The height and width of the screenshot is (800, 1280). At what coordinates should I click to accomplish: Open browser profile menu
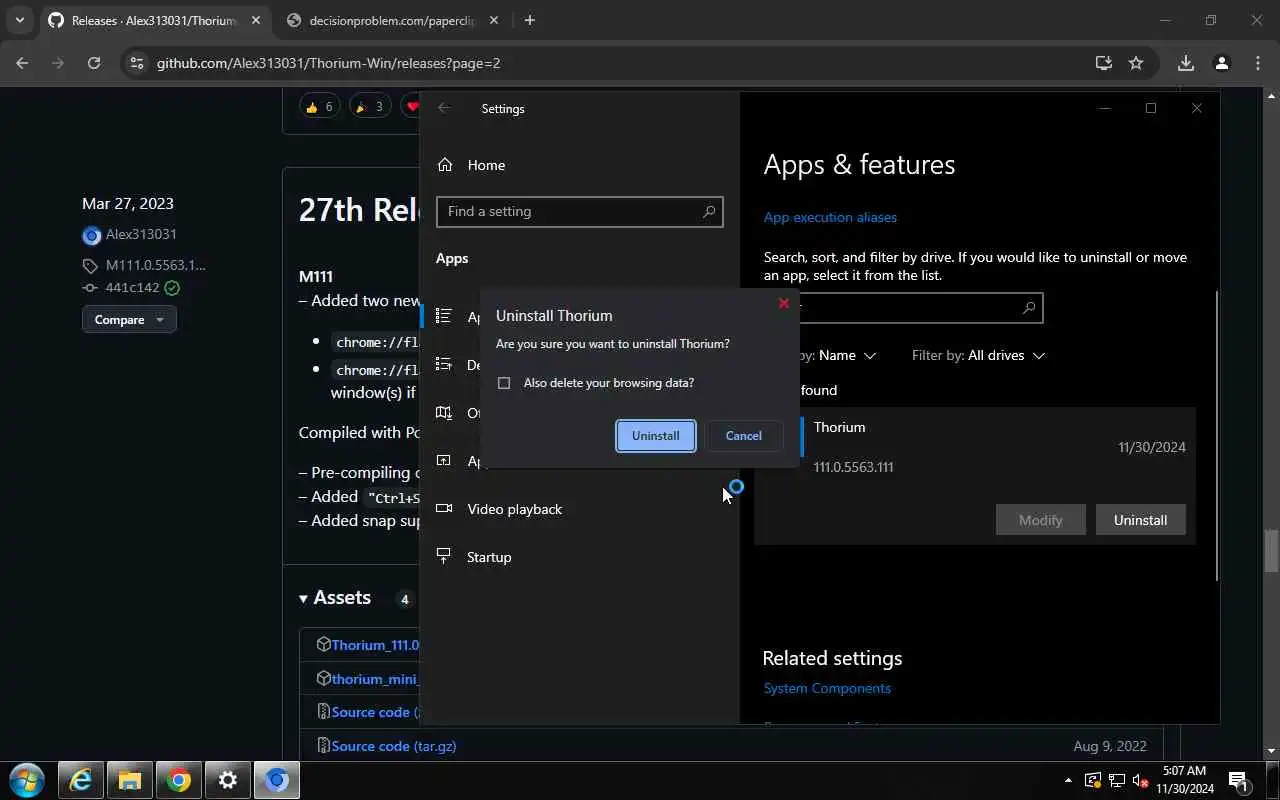(1221, 63)
